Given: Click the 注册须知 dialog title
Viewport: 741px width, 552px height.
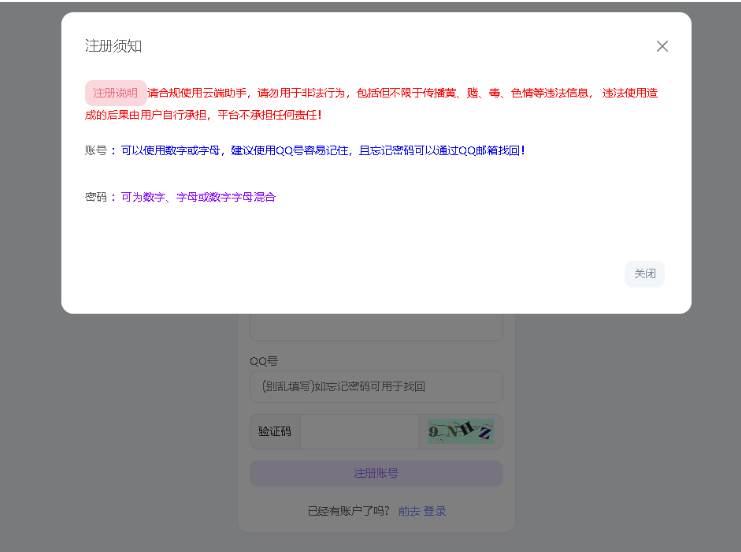Looking at the screenshot, I should [x=113, y=46].
